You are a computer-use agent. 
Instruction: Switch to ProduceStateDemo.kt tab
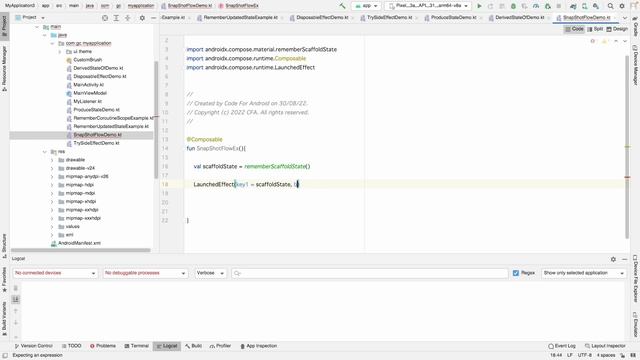click(453, 18)
